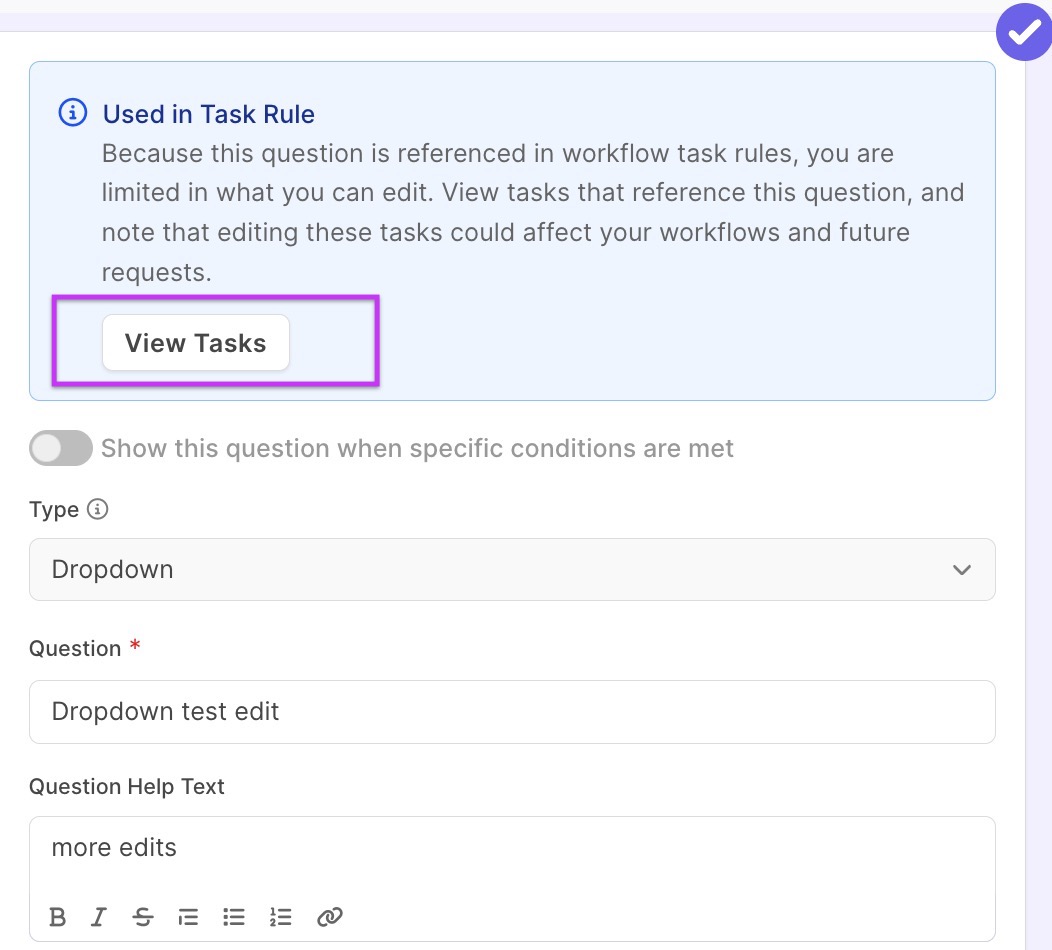The height and width of the screenshot is (950, 1052).
Task: Toggle the conditional display switch
Action: [x=61, y=448]
